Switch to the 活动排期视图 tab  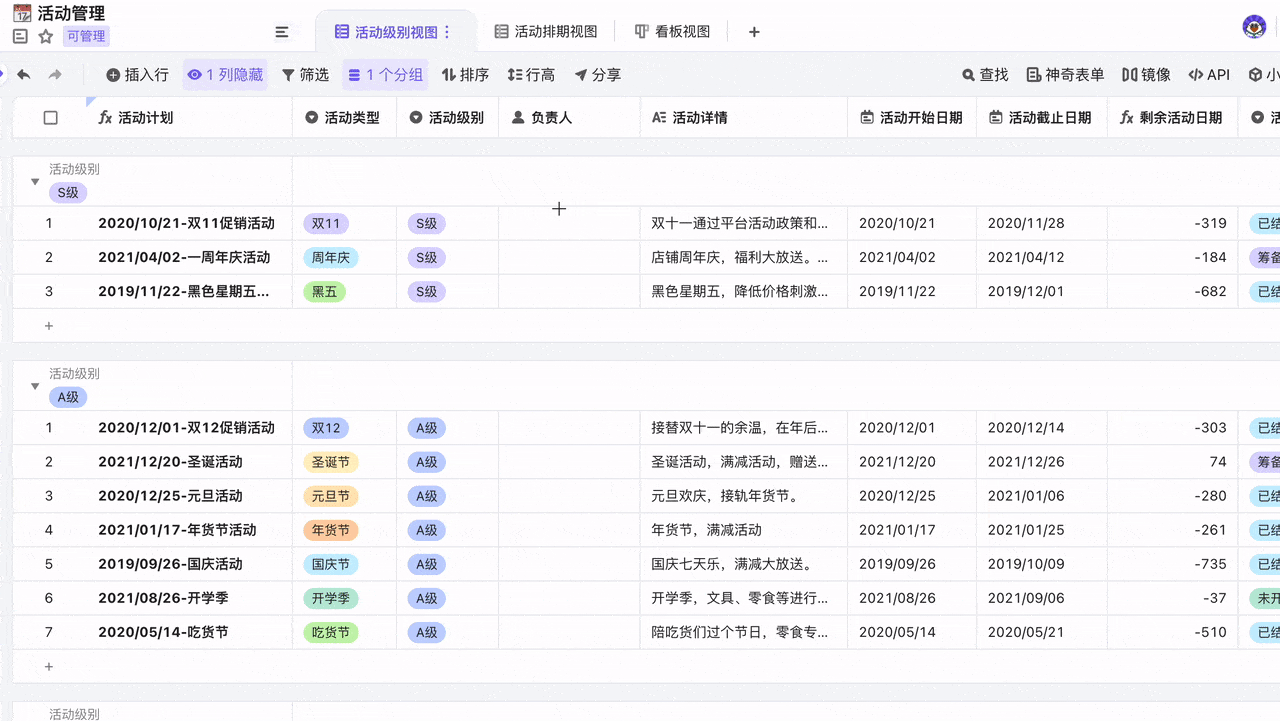[546, 32]
